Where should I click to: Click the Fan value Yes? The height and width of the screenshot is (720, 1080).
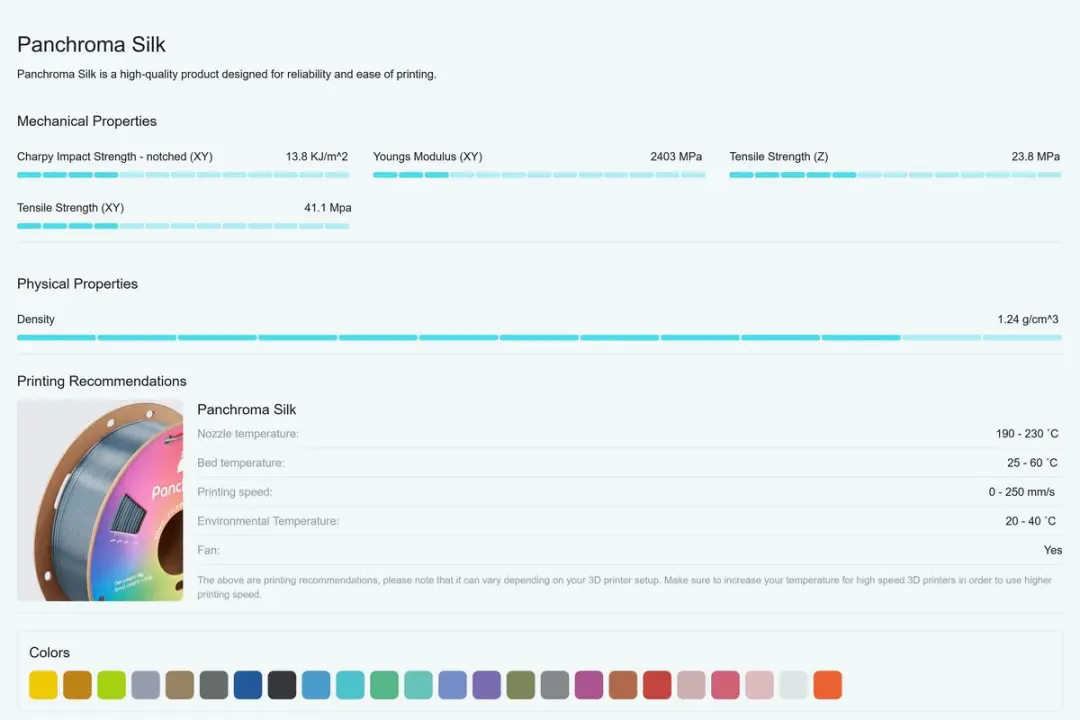(1052, 551)
